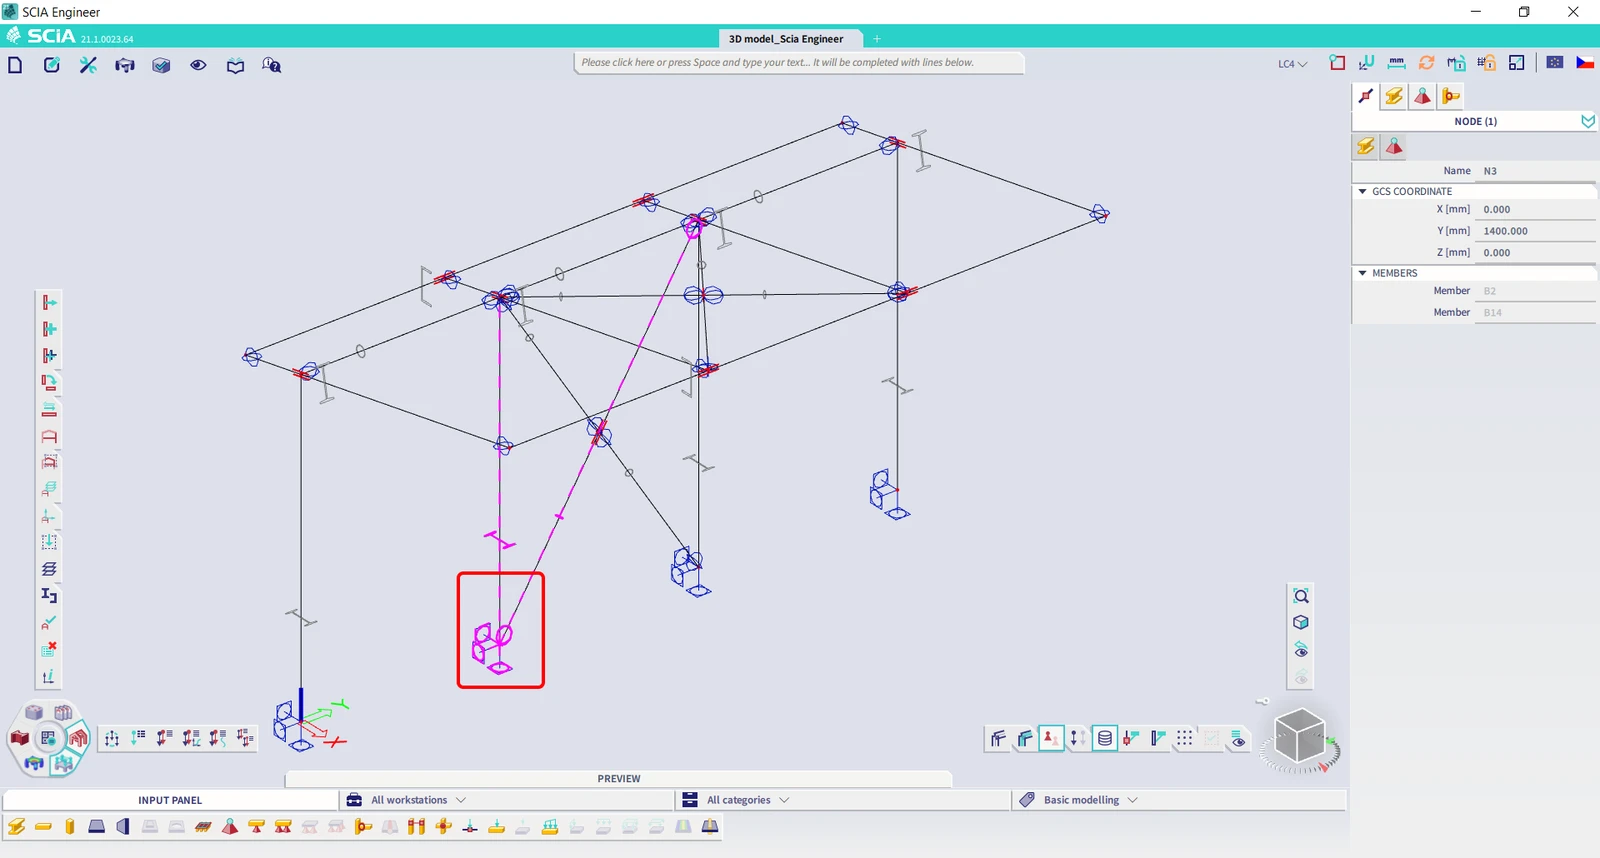The width and height of the screenshot is (1600, 858).
Task: Open the All workstations dropdown
Action: (406, 800)
